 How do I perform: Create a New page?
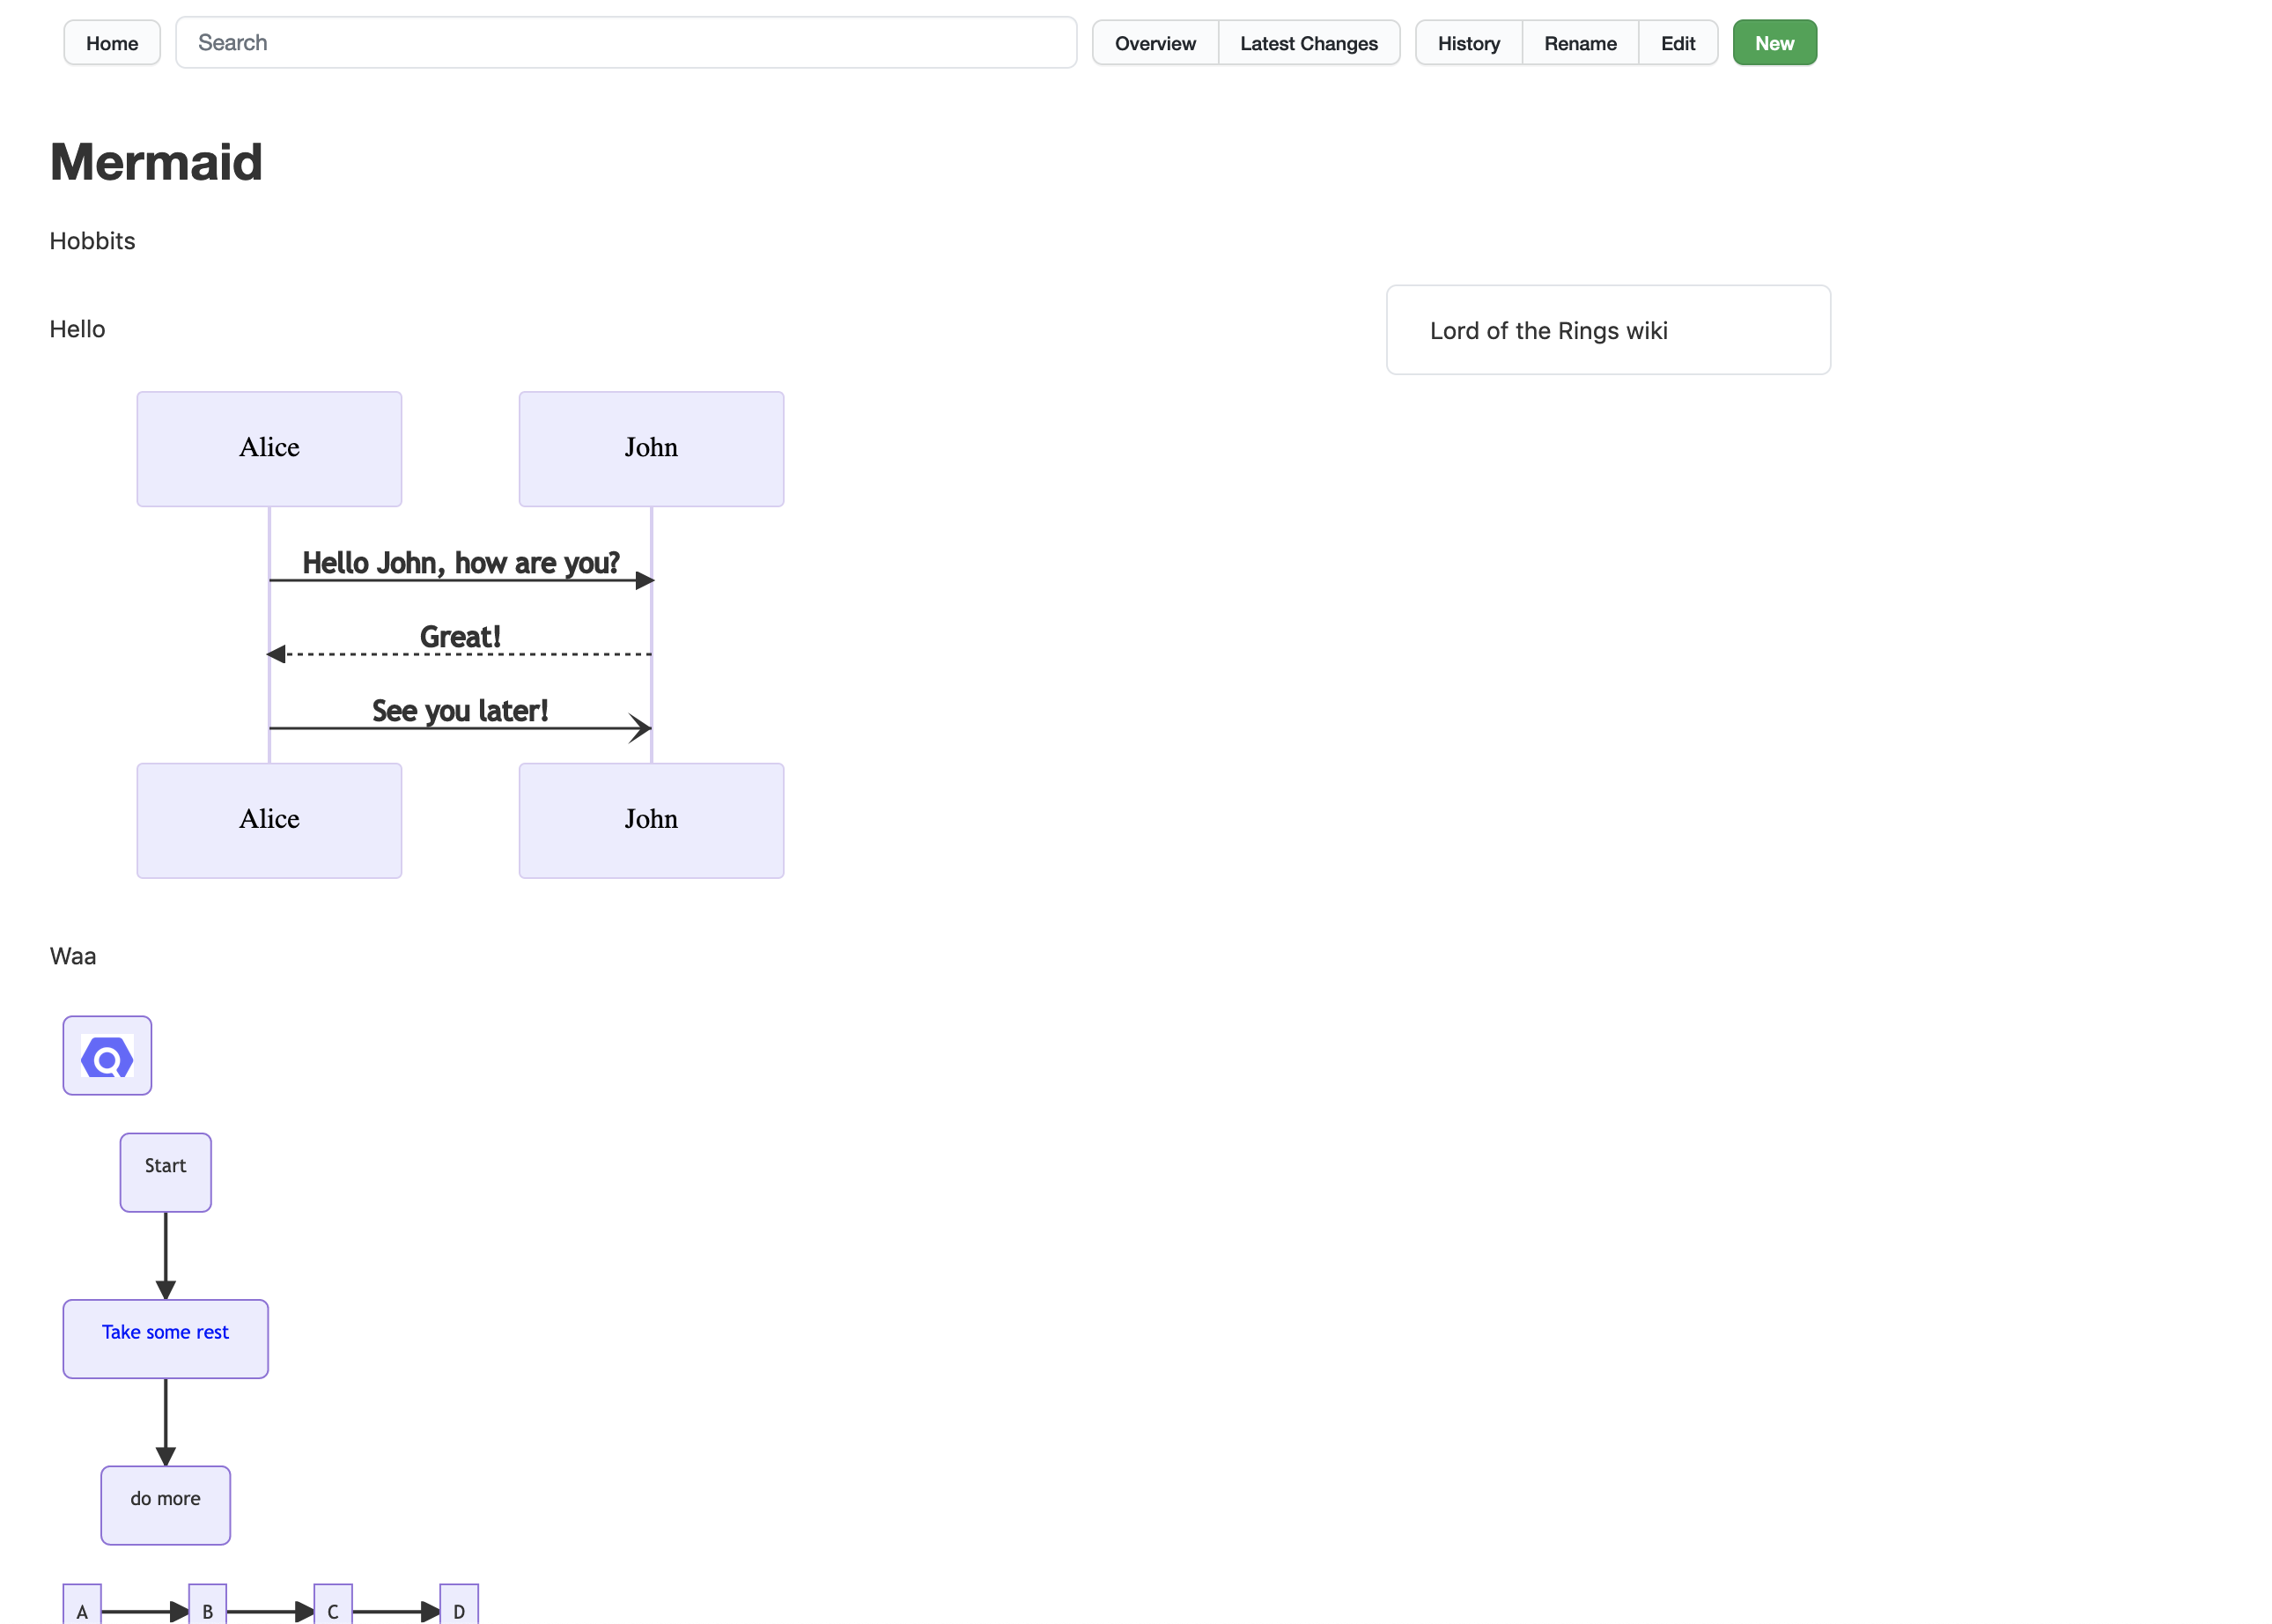[x=1775, y=43]
